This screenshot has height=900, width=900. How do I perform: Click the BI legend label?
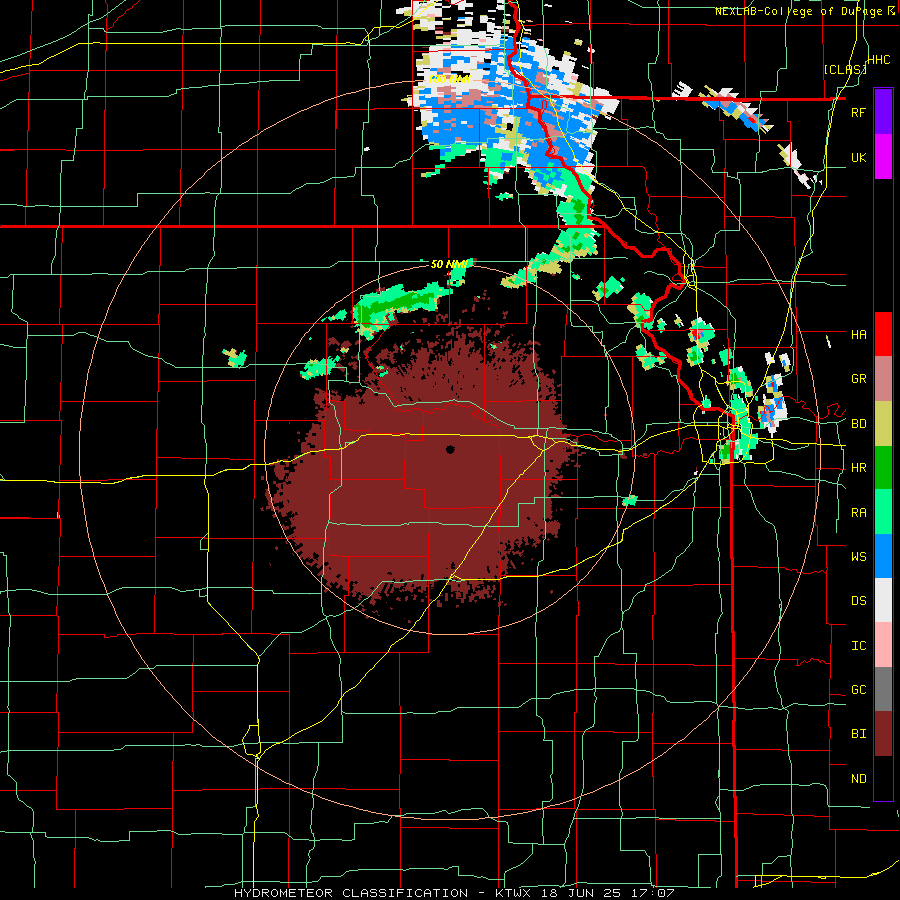pos(858,734)
